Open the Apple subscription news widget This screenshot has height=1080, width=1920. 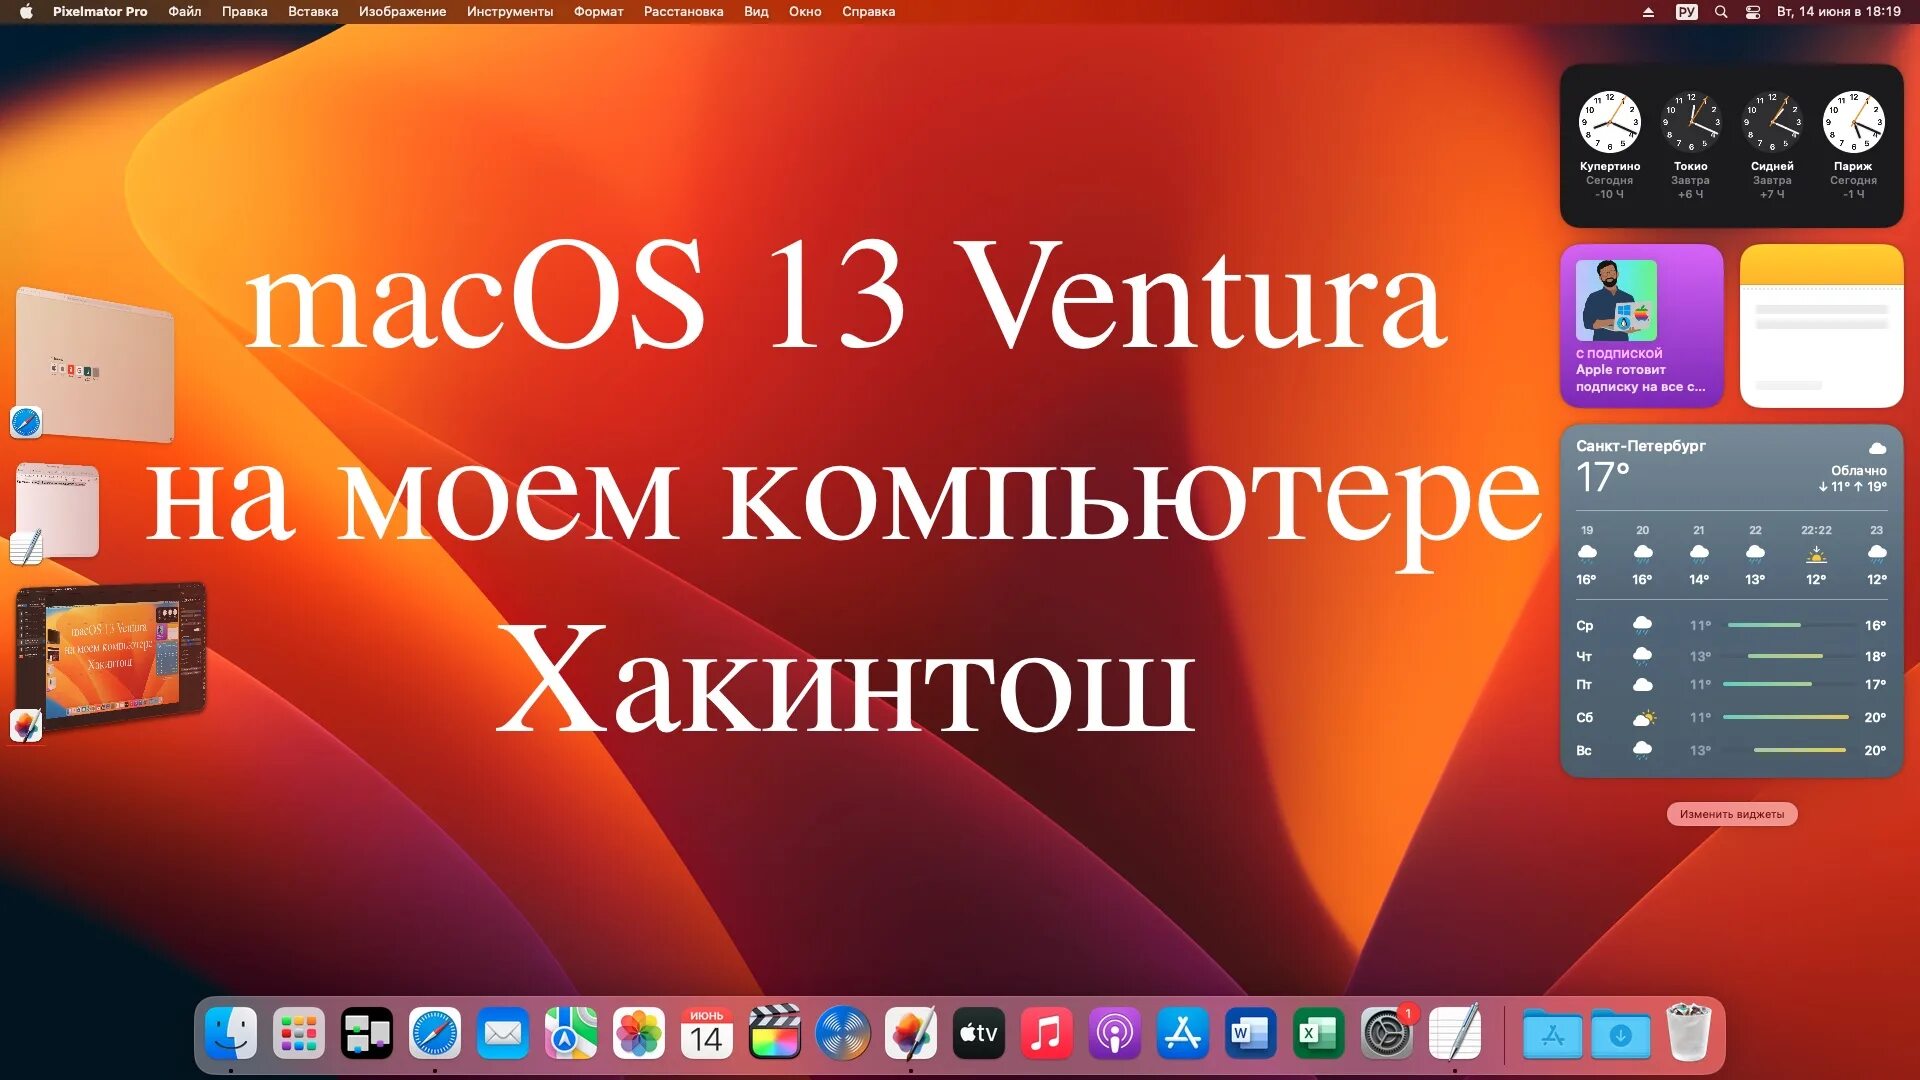pyautogui.click(x=1642, y=326)
